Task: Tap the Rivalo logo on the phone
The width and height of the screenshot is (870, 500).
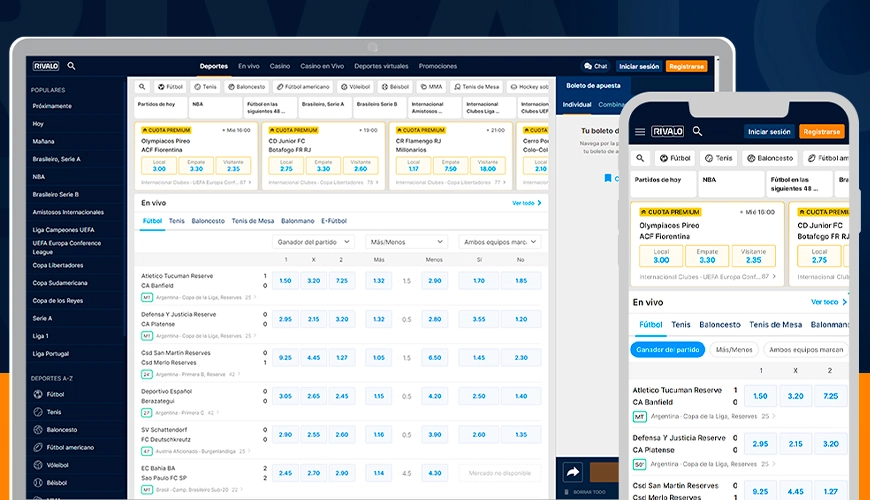Action: point(667,132)
